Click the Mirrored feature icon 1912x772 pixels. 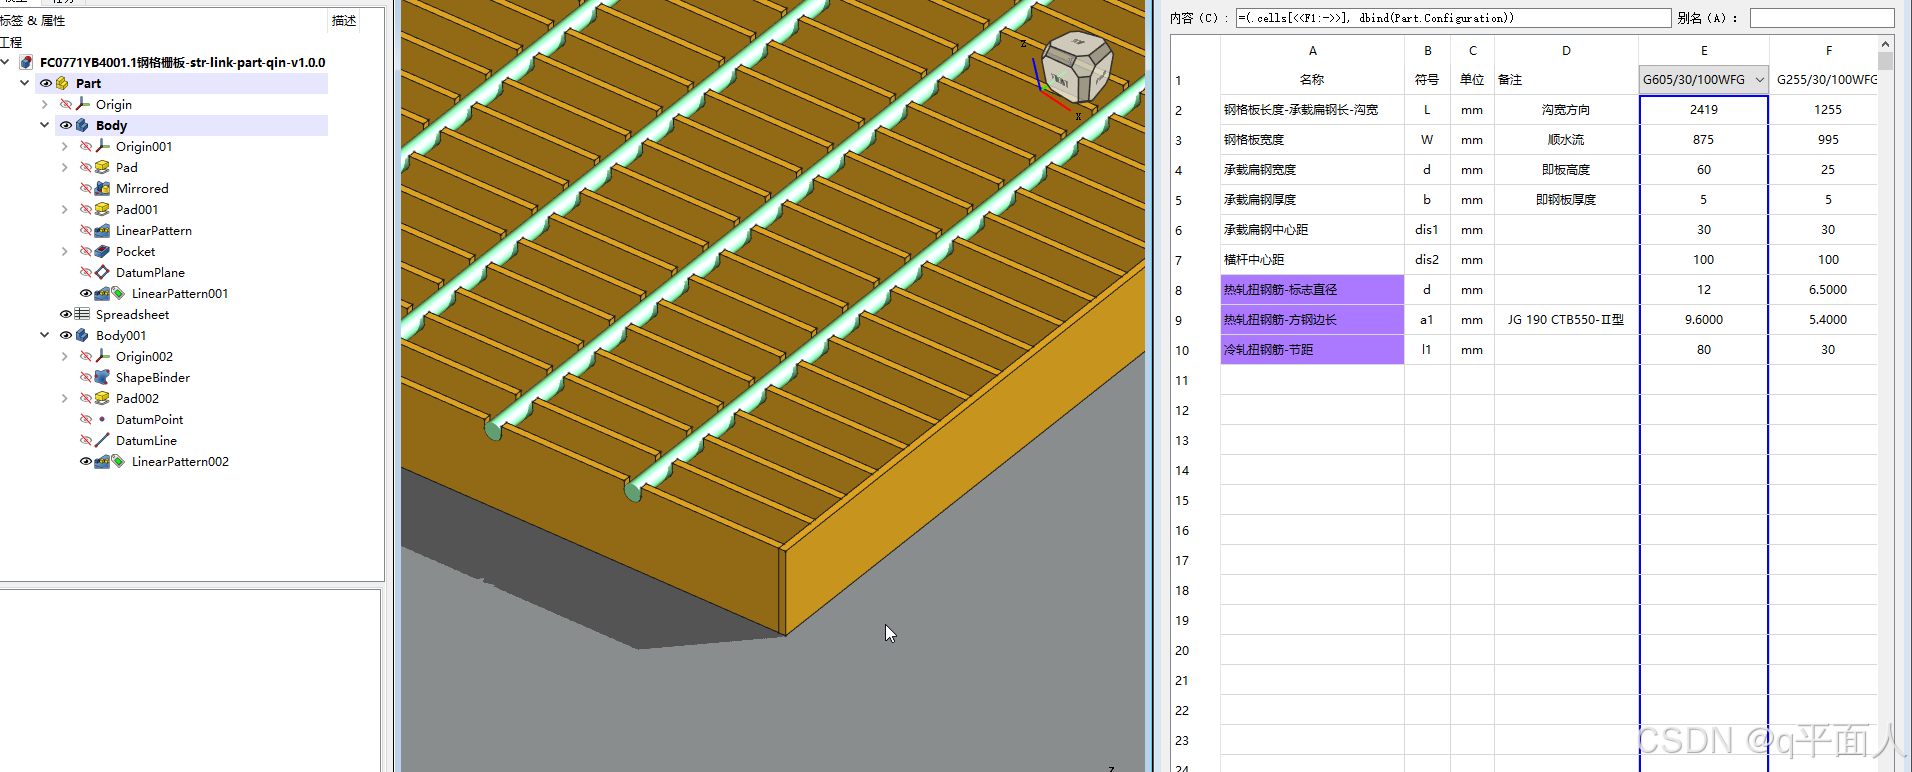[x=102, y=188]
